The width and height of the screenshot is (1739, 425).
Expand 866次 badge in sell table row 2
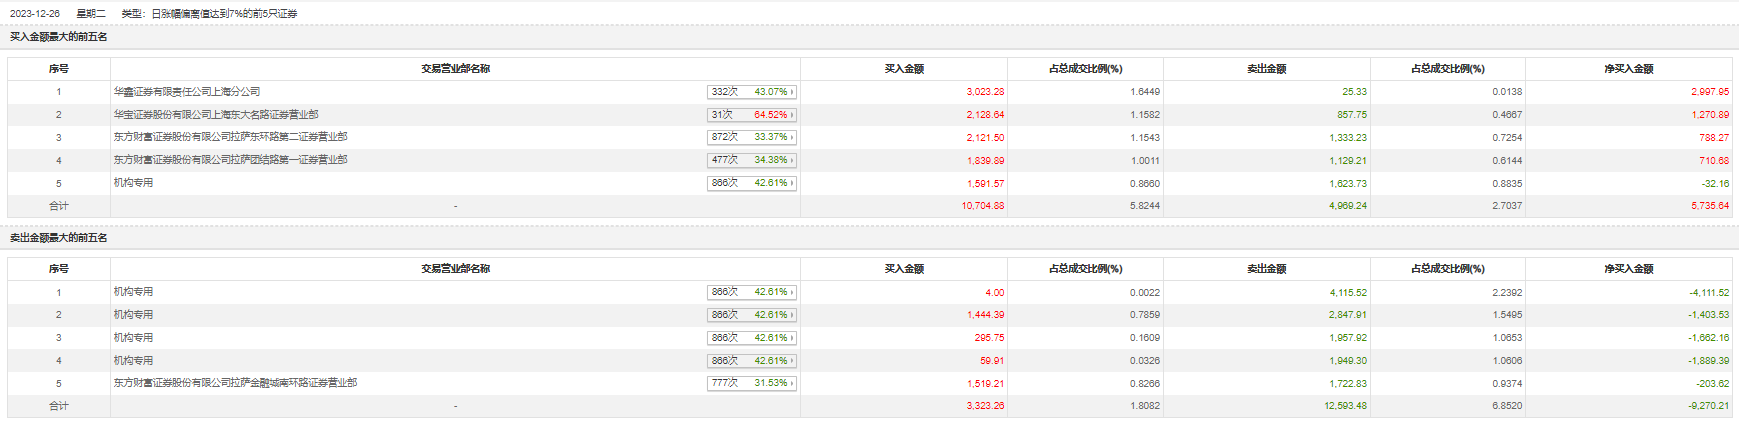tap(751, 315)
